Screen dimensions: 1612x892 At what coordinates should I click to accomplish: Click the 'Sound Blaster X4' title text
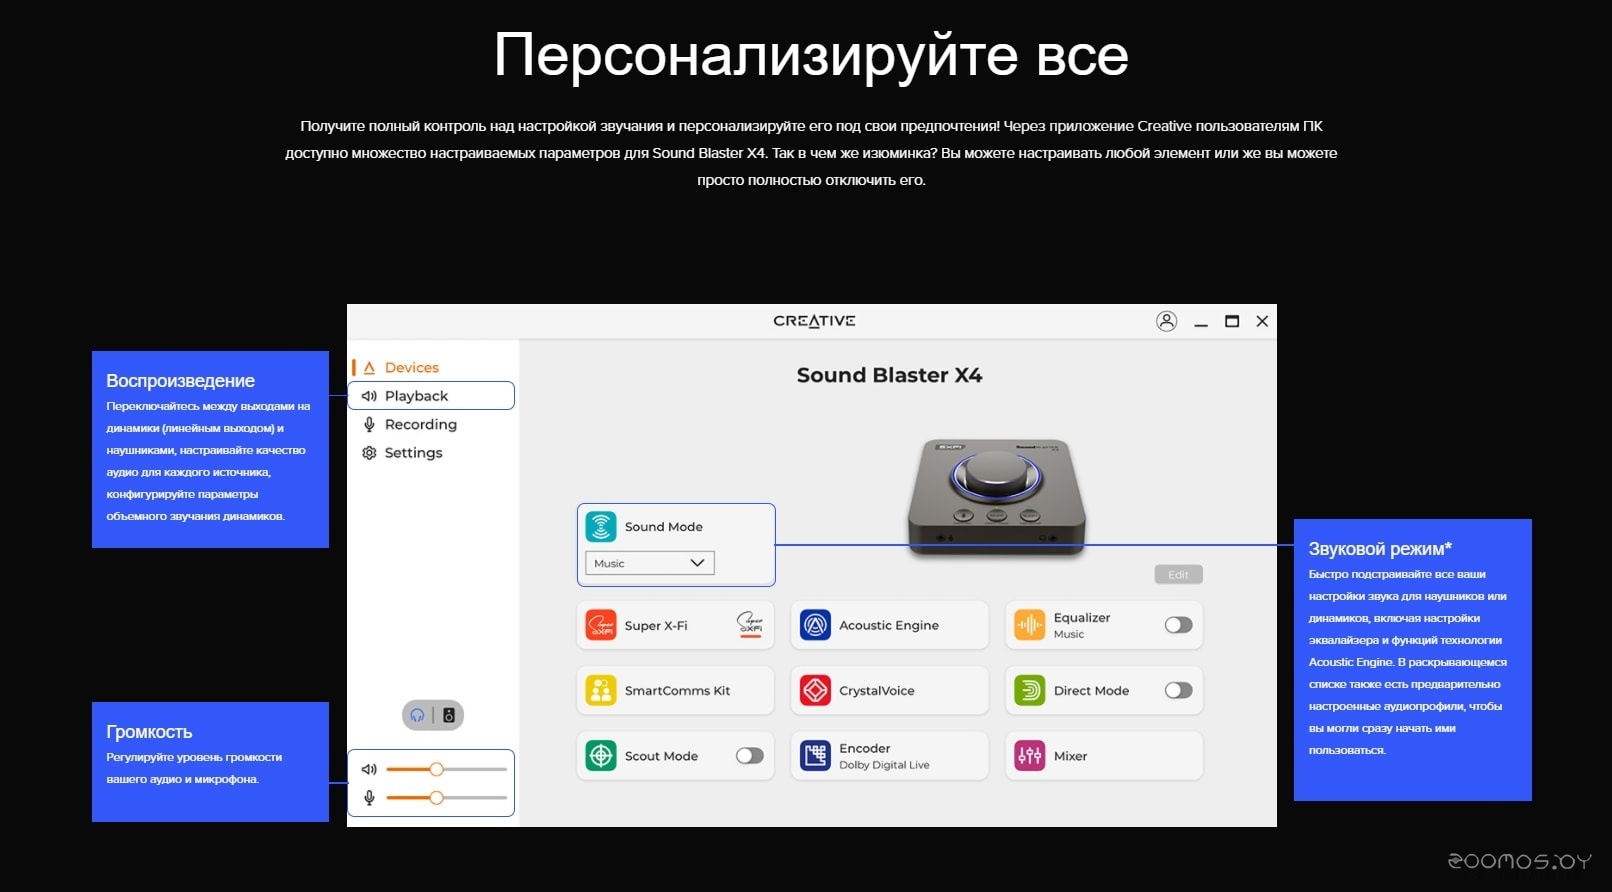pyautogui.click(x=889, y=375)
